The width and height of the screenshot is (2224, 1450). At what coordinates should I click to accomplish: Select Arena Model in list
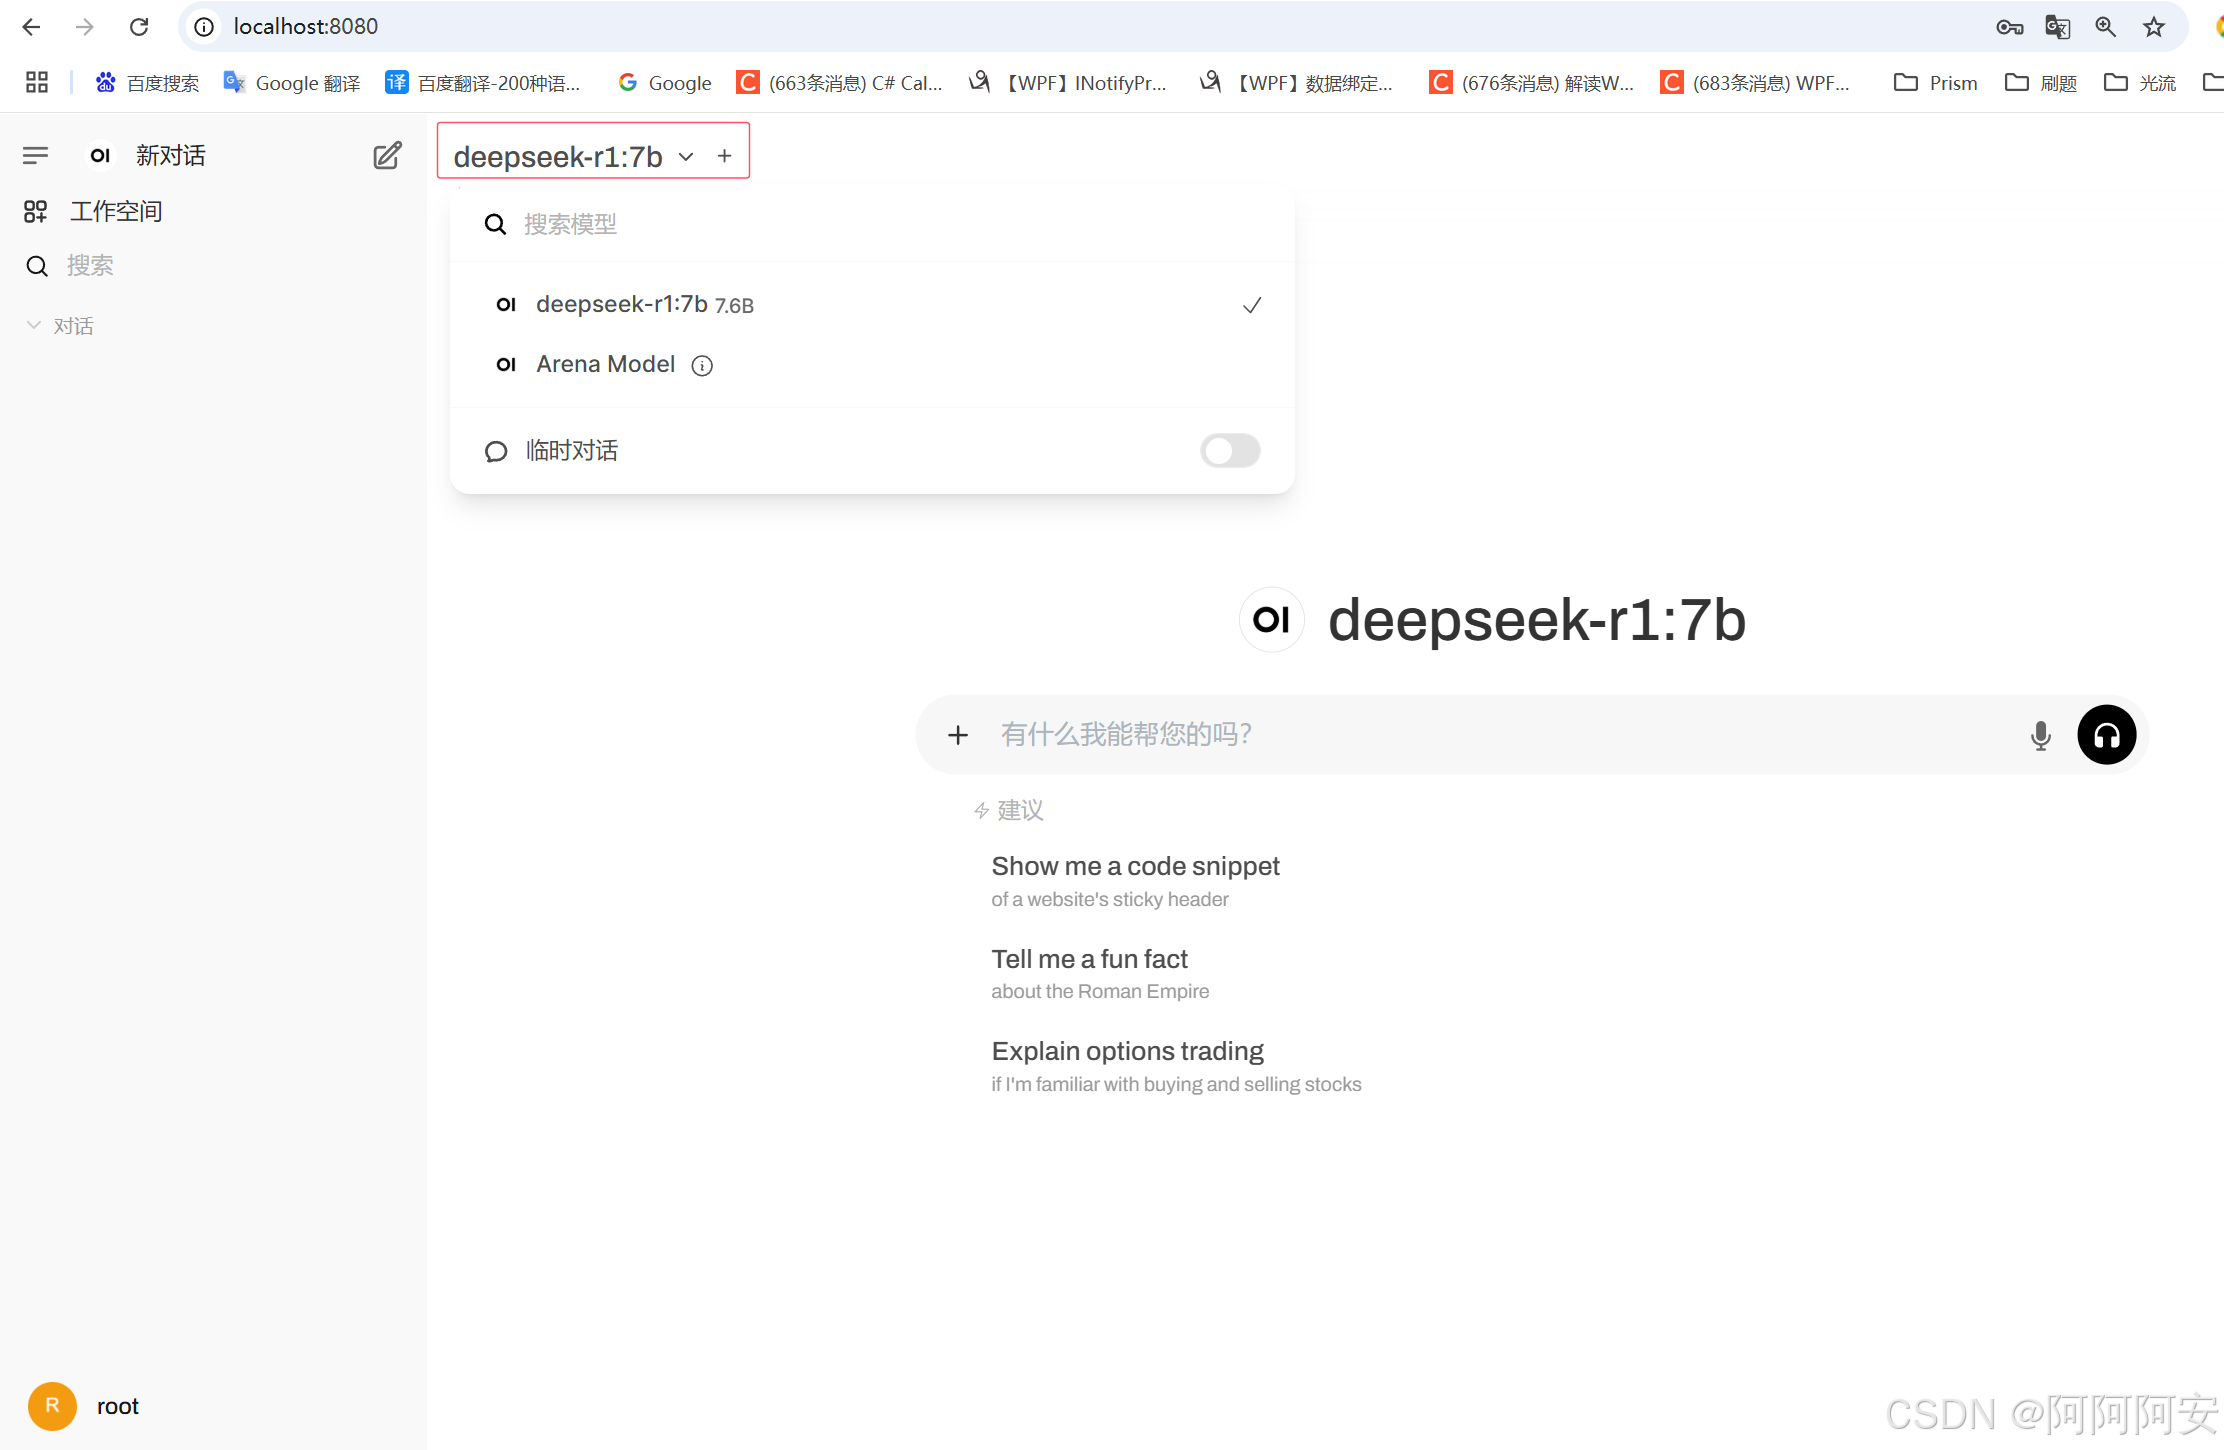(x=872, y=364)
